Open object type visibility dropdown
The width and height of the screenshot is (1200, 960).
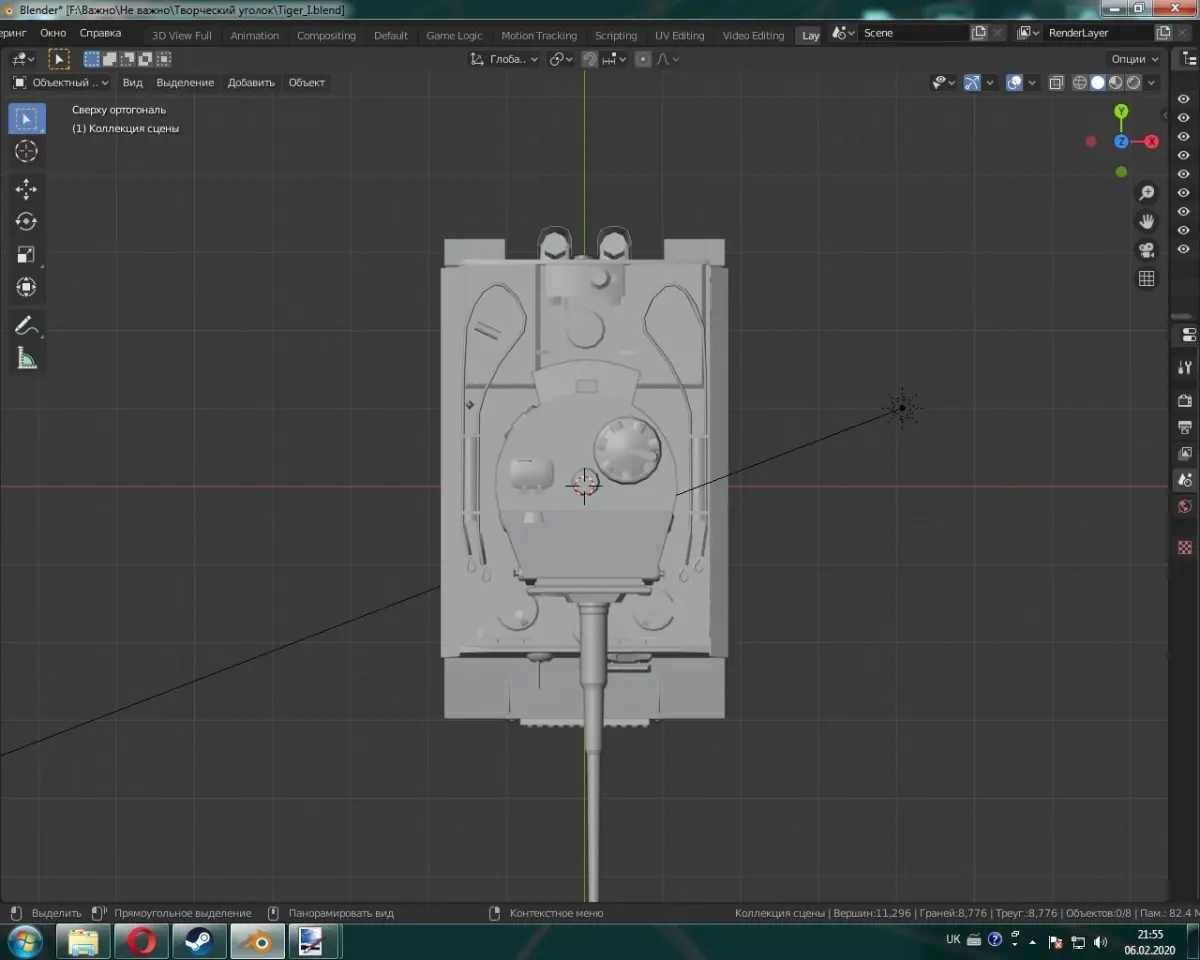(944, 83)
